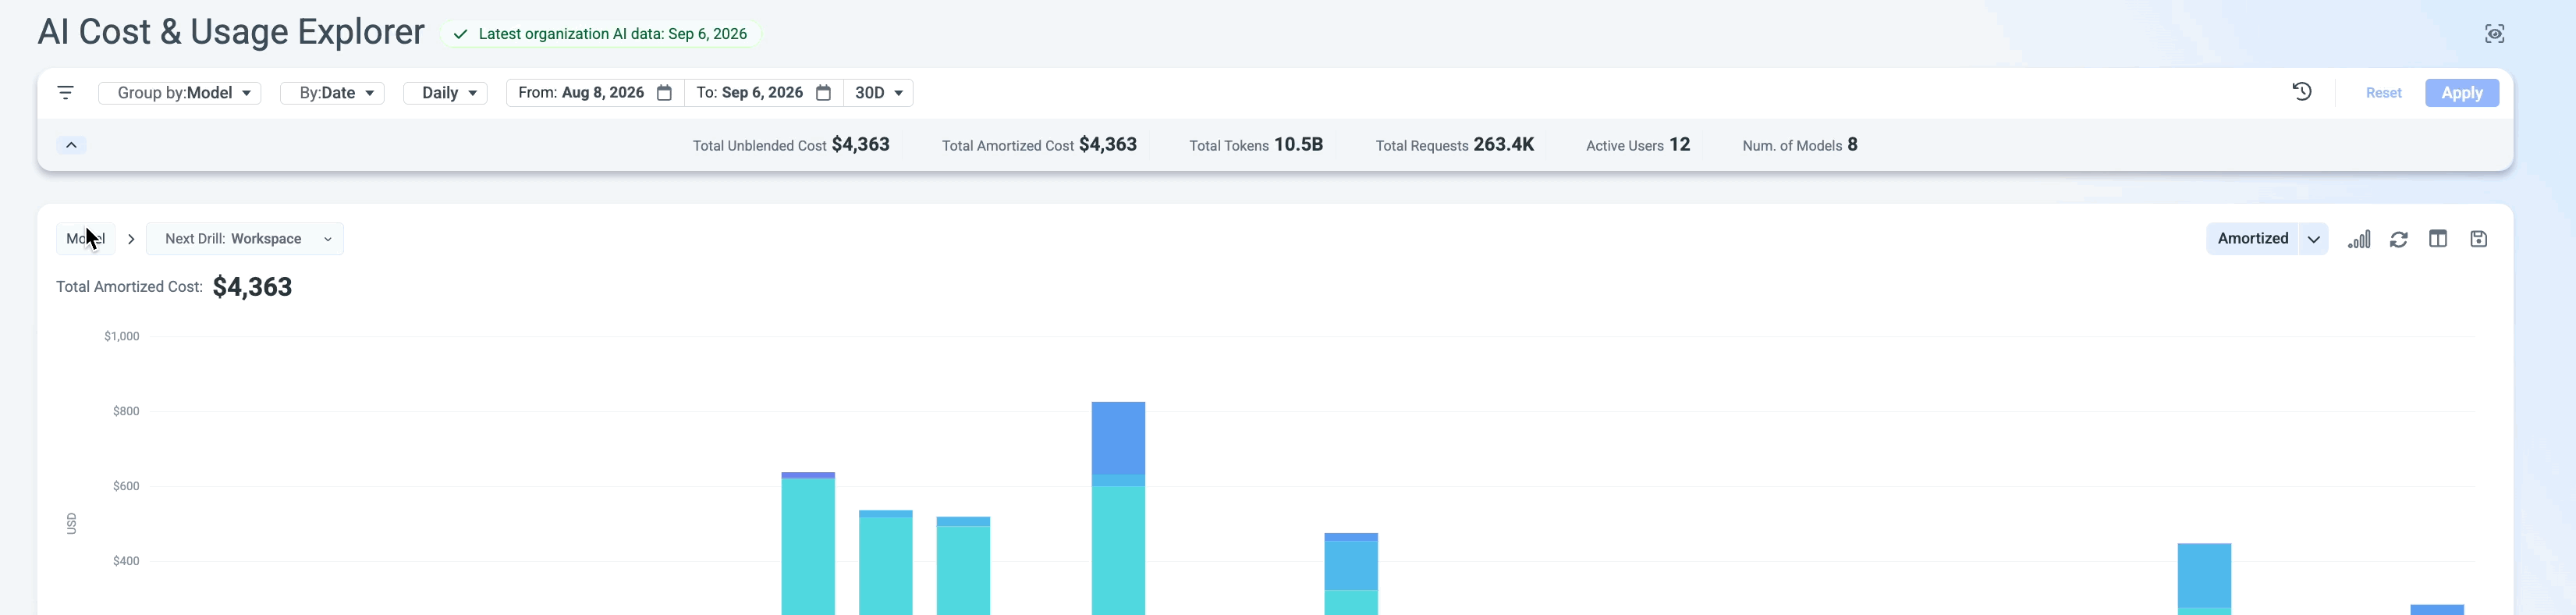The image size is (2576, 615).
Task: Click the tallest stacked cost bar
Action: [x=1118, y=508]
